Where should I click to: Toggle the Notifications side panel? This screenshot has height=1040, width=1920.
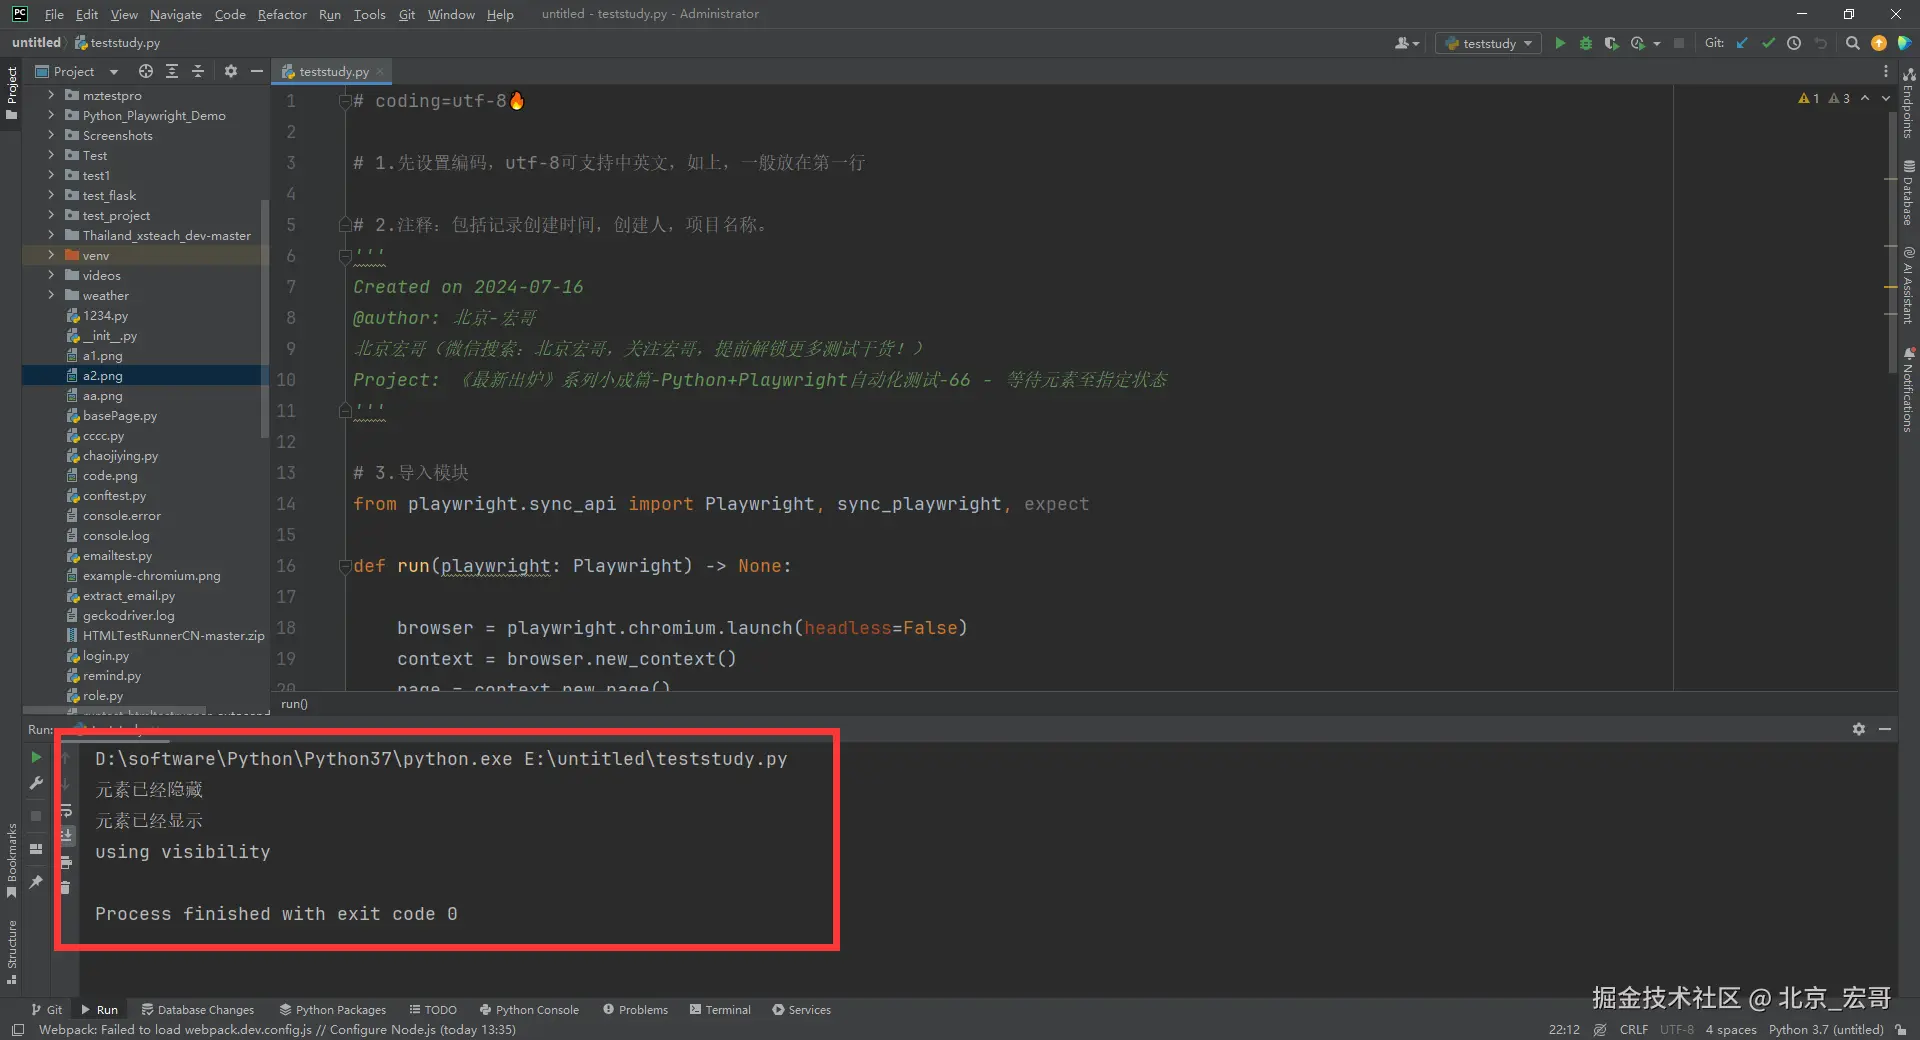tap(1909, 390)
